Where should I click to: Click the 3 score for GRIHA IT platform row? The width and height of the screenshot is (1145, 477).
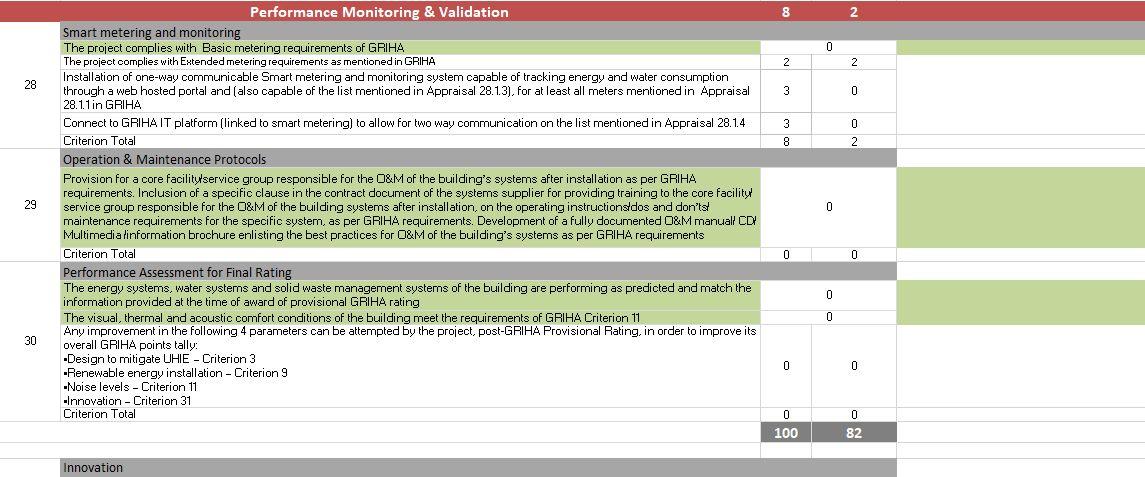786,123
